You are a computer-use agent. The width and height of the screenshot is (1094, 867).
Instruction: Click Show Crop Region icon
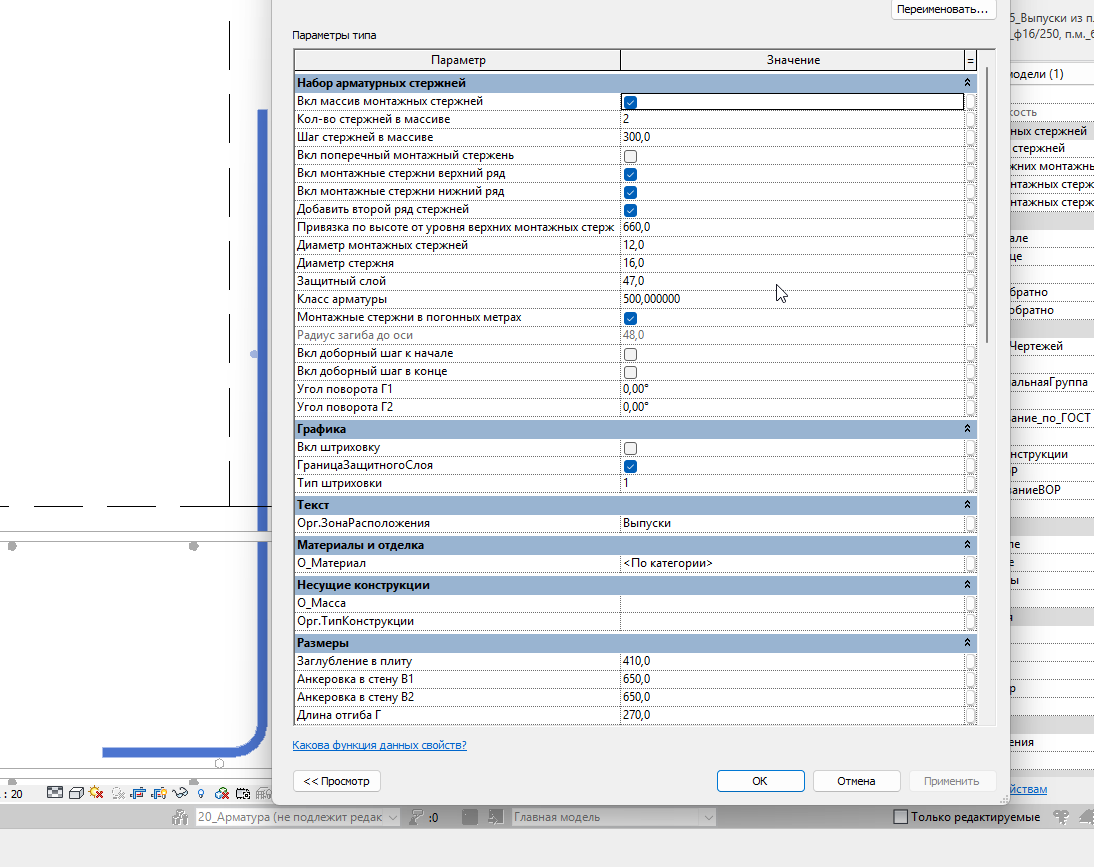[159, 793]
